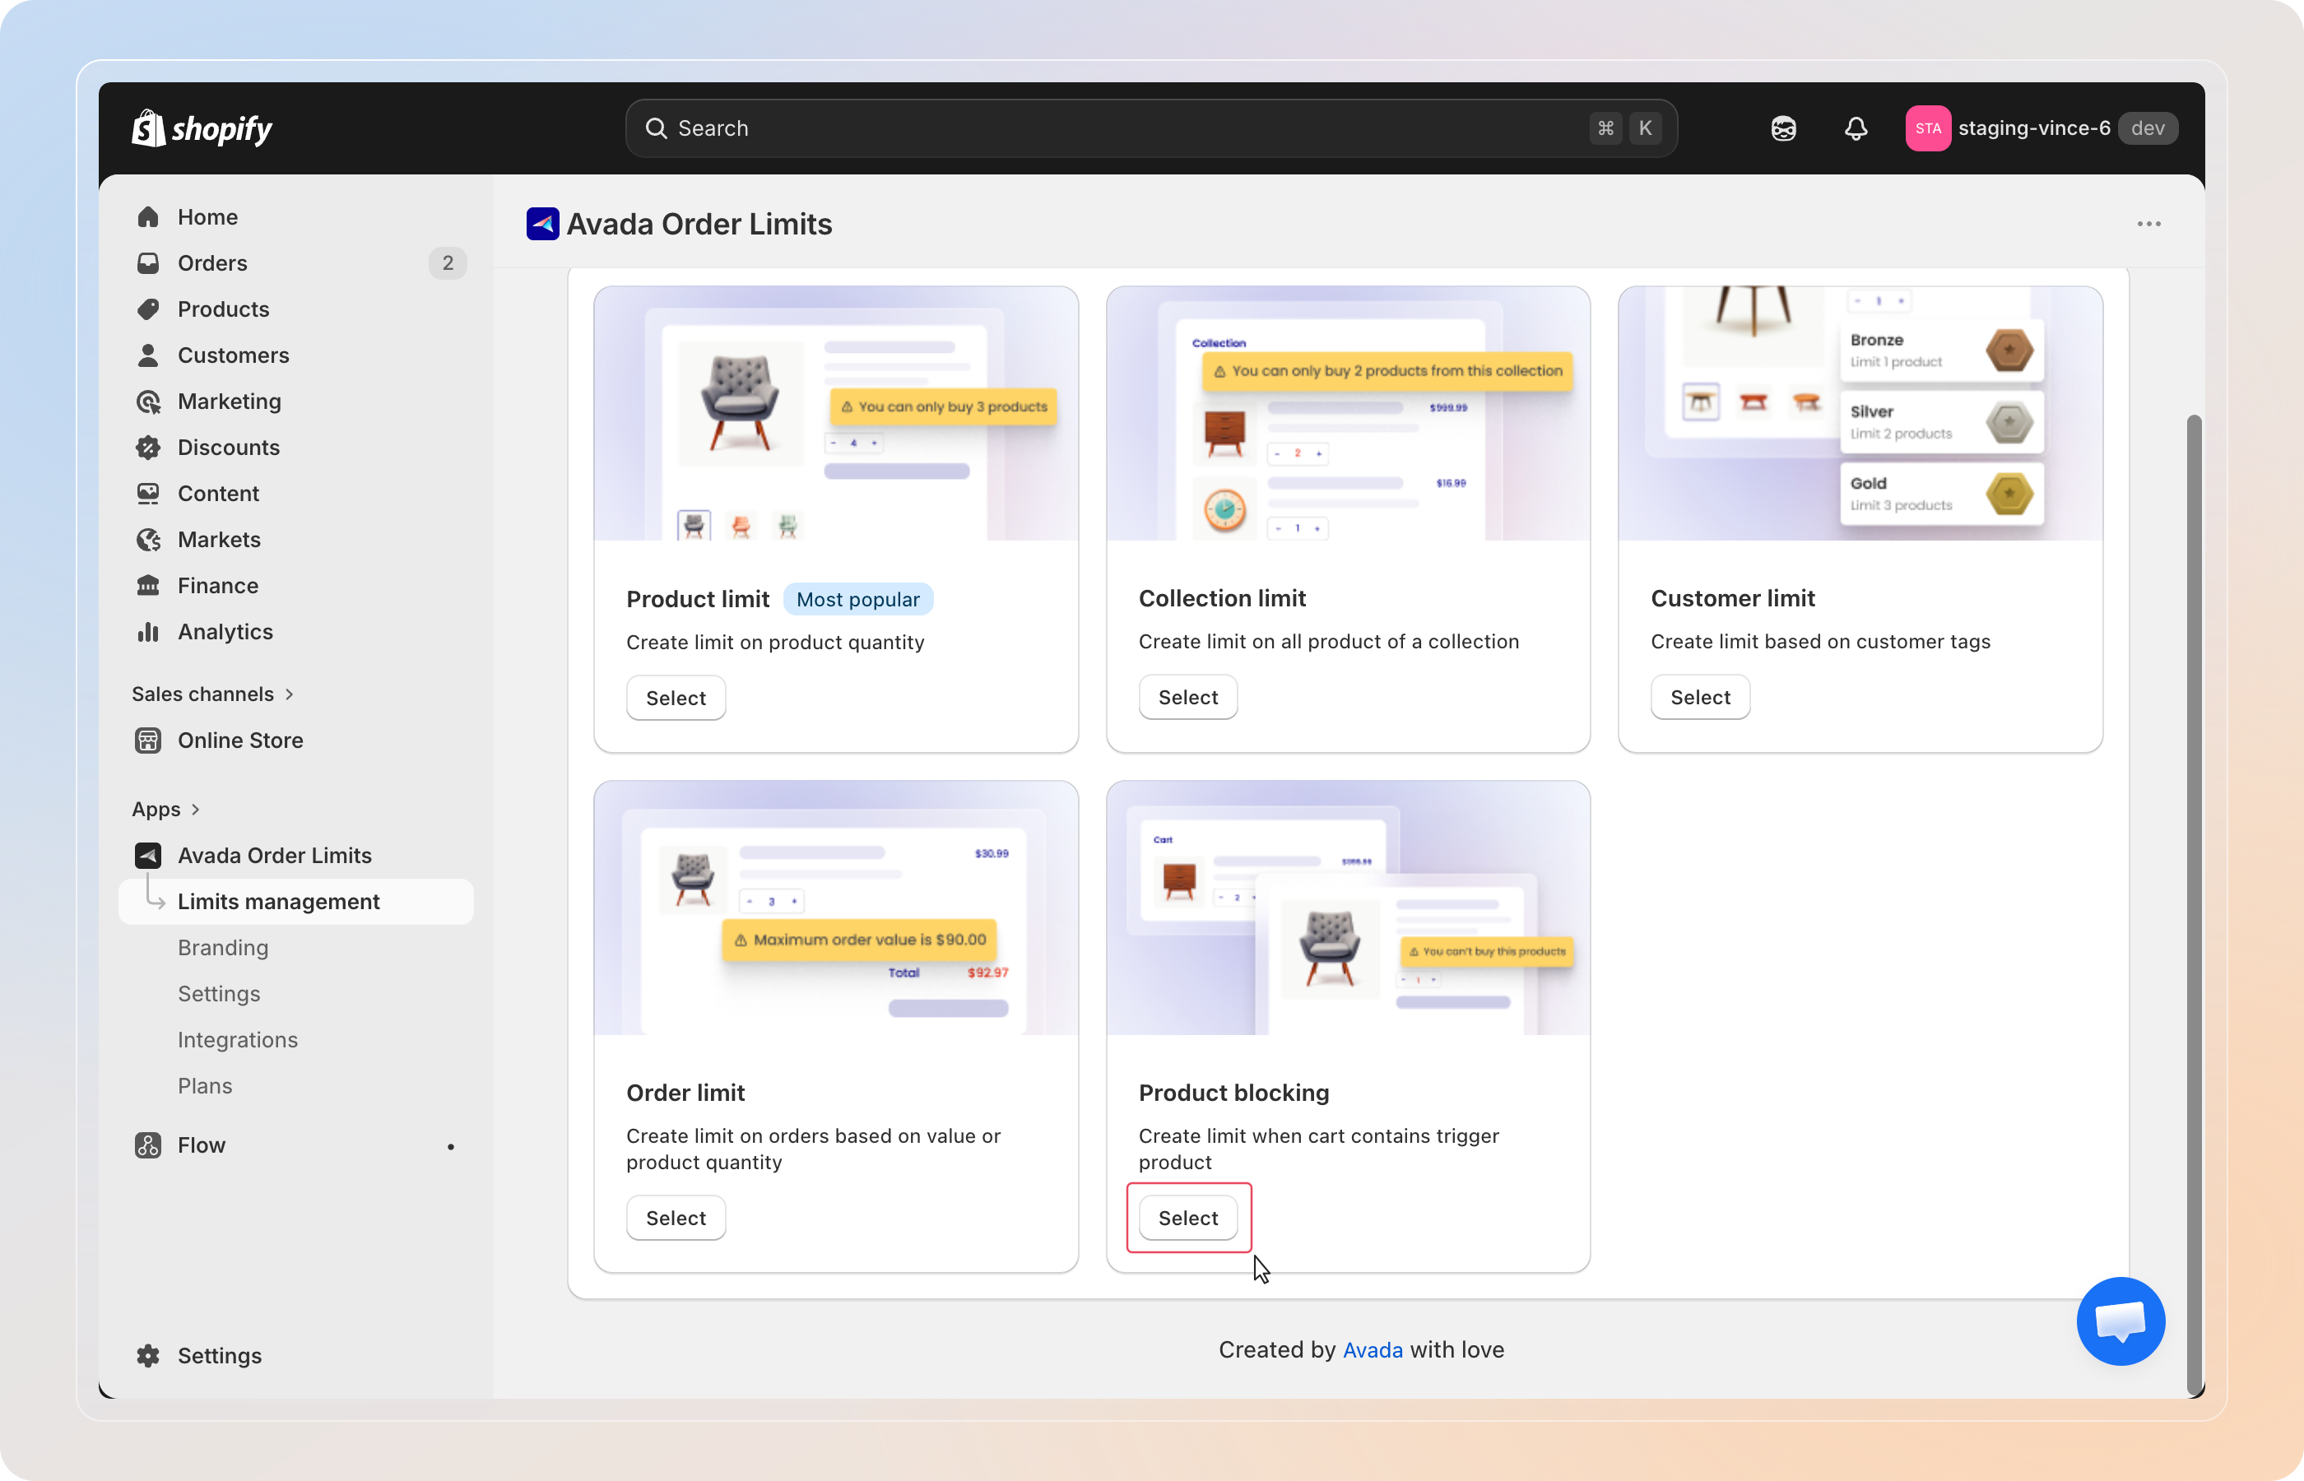Click the Most popular badge
The width and height of the screenshot is (2304, 1481).
pyautogui.click(x=858, y=599)
